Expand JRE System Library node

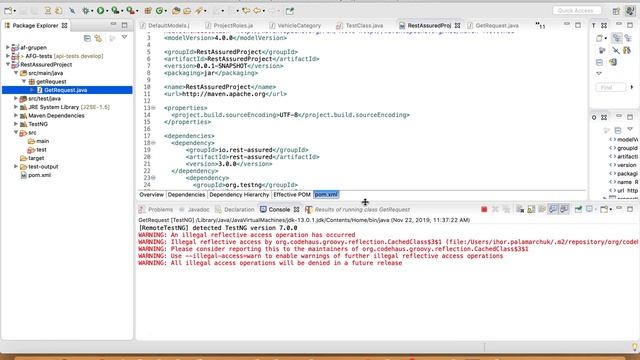16,107
